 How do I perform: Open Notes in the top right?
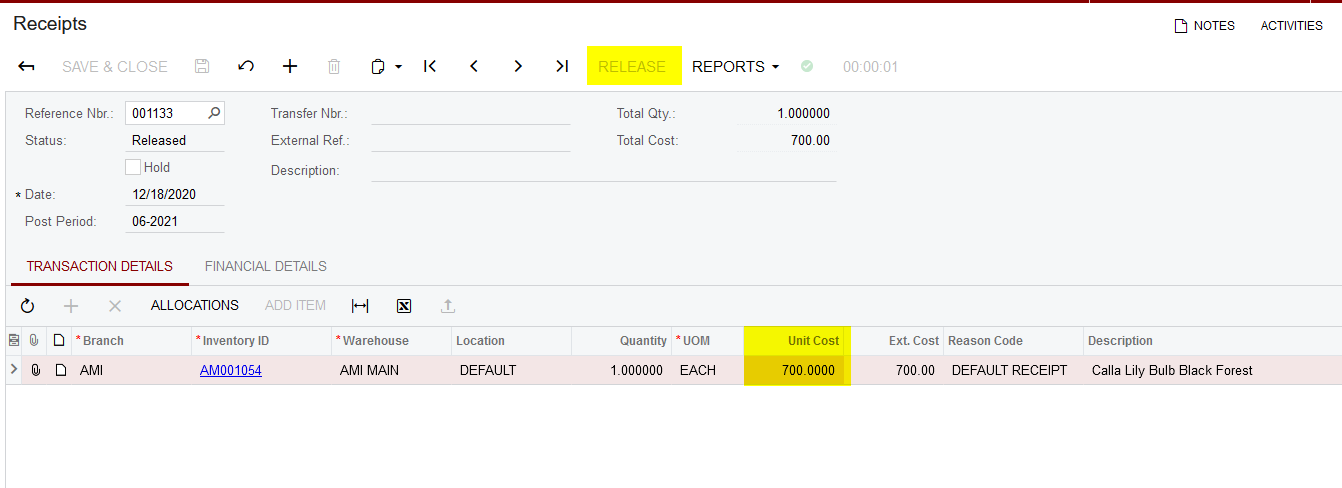[1205, 26]
